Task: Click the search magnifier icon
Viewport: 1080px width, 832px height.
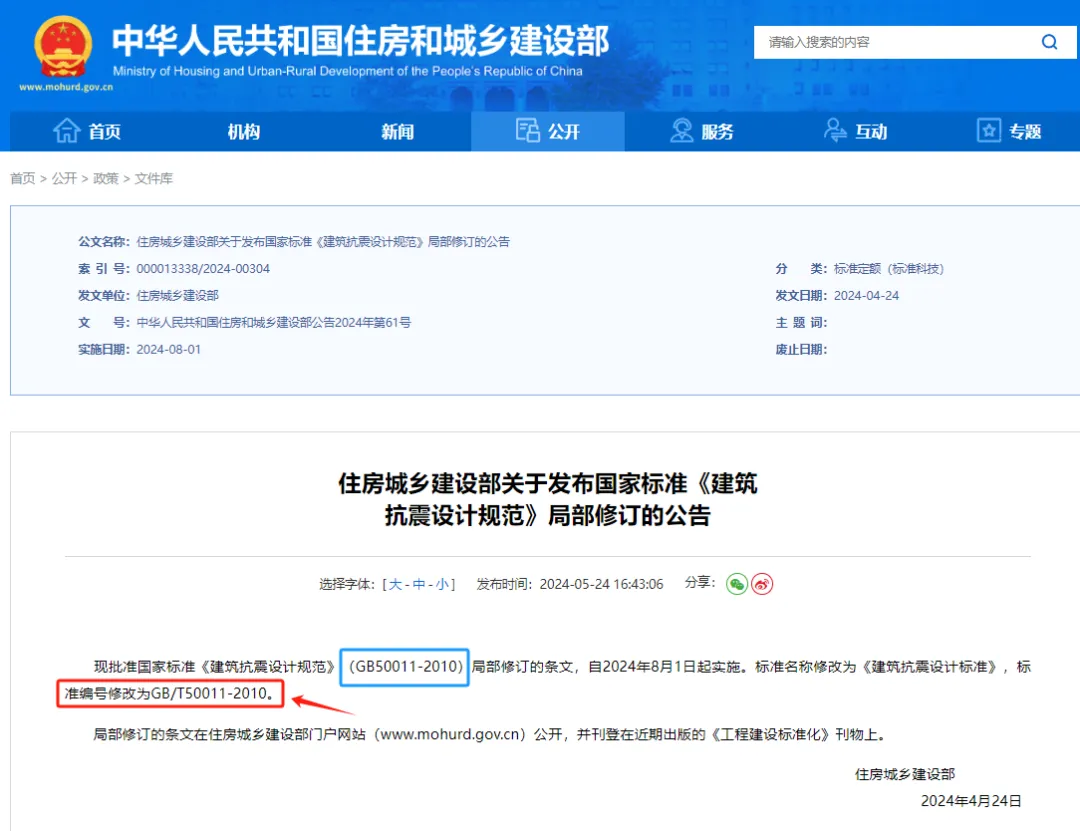Action: click(x=1049, y=42)
